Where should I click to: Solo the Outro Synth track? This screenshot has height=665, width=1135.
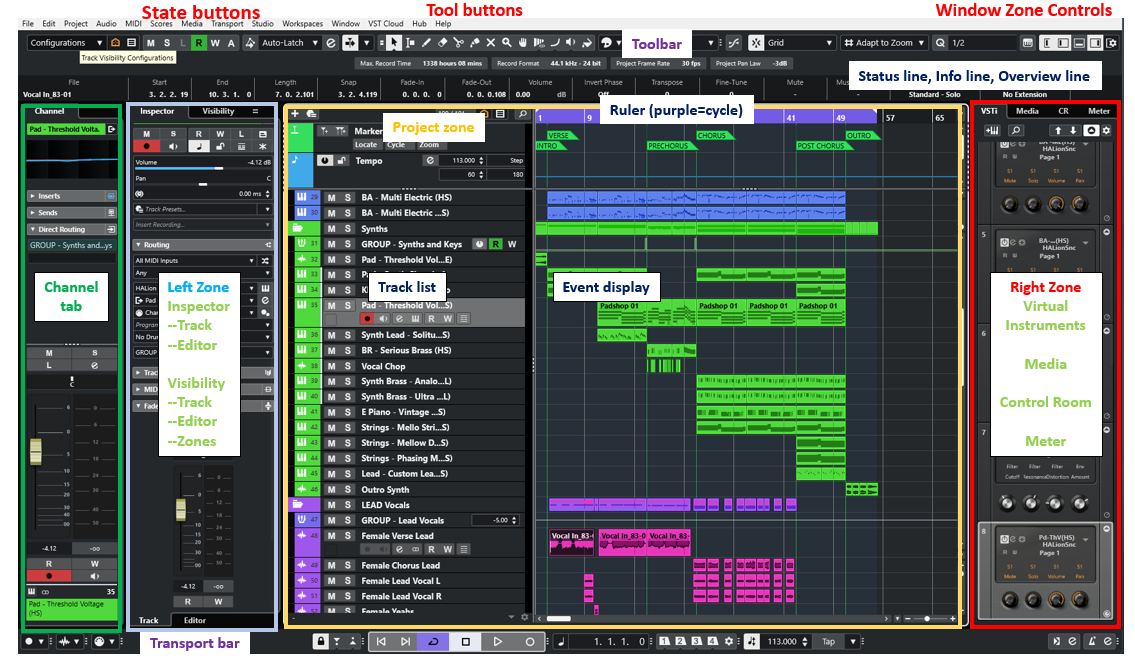[348, 490]
